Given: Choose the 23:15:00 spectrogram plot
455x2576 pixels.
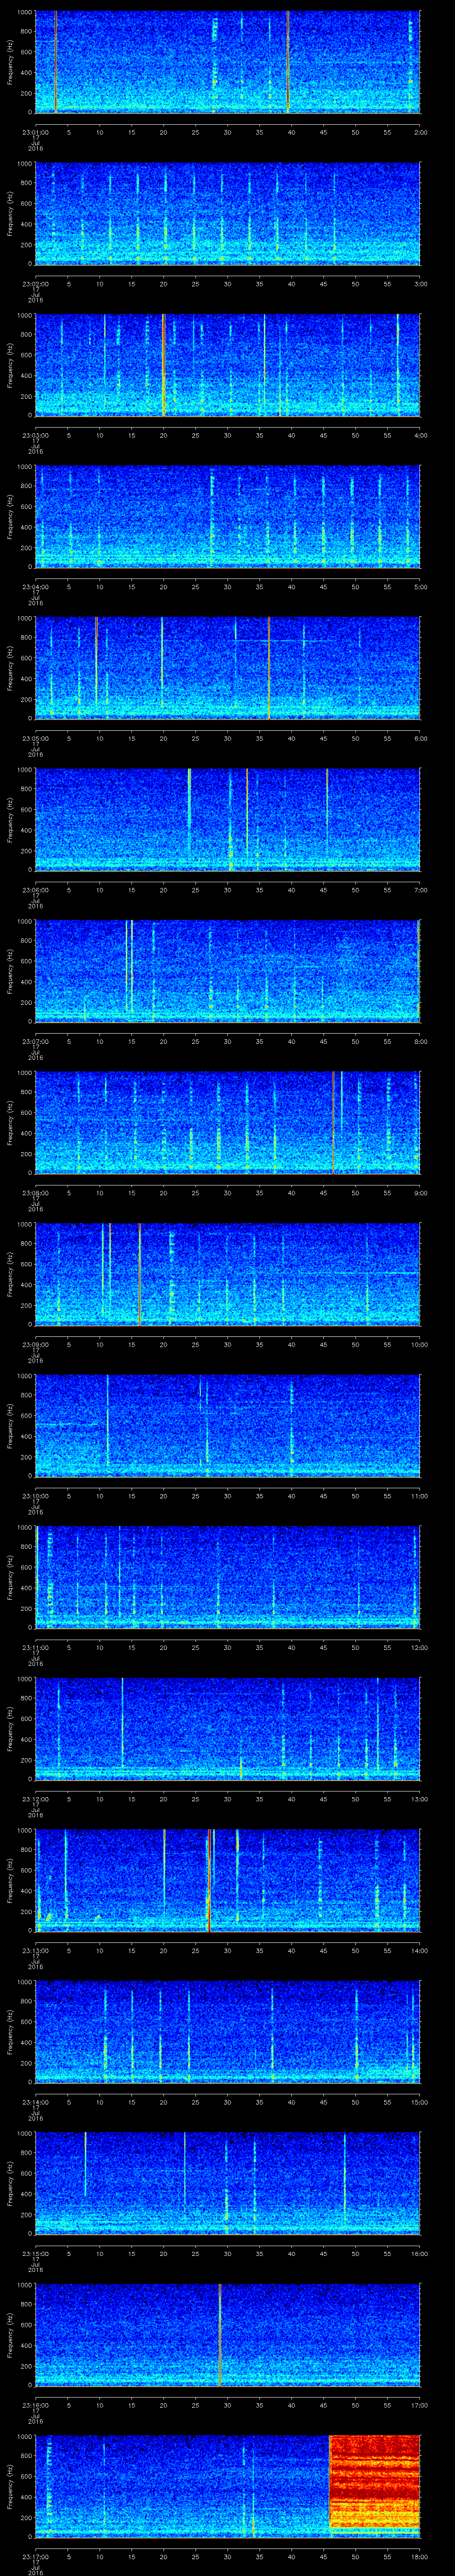Looking at the screenshot, I should pos(228,2183).
